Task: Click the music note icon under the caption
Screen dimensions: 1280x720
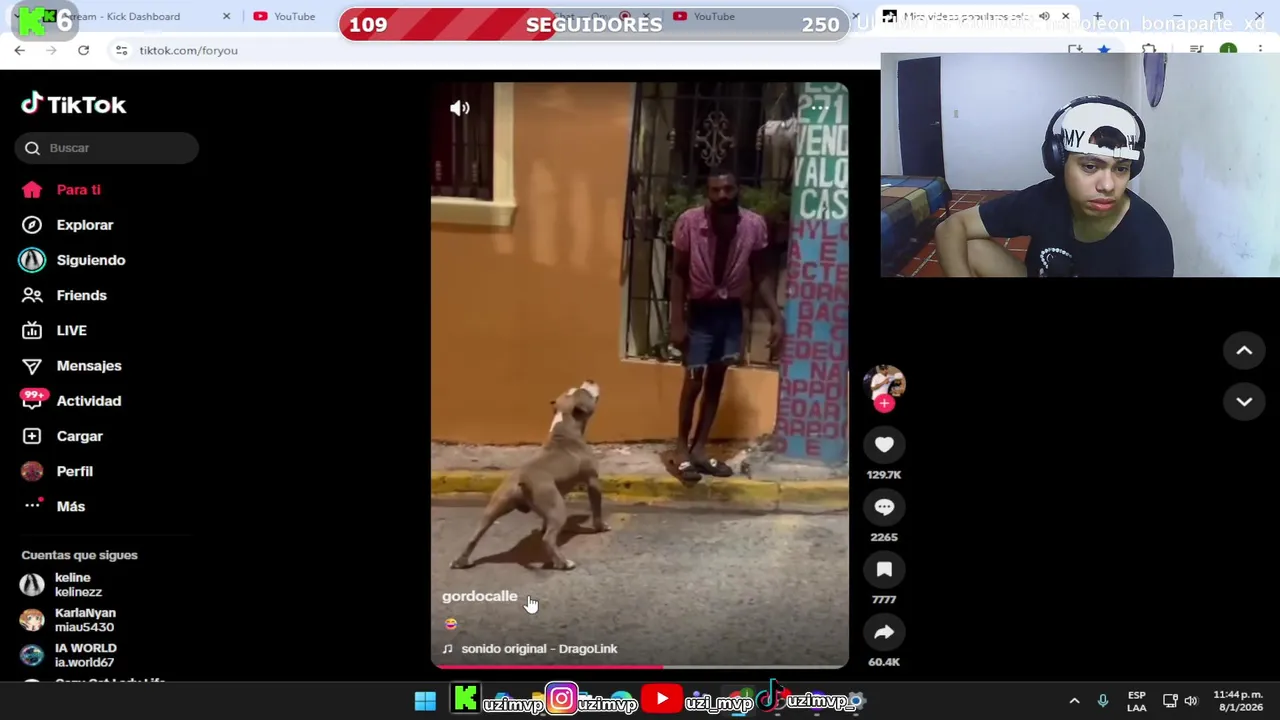Action: coord(447,649)
